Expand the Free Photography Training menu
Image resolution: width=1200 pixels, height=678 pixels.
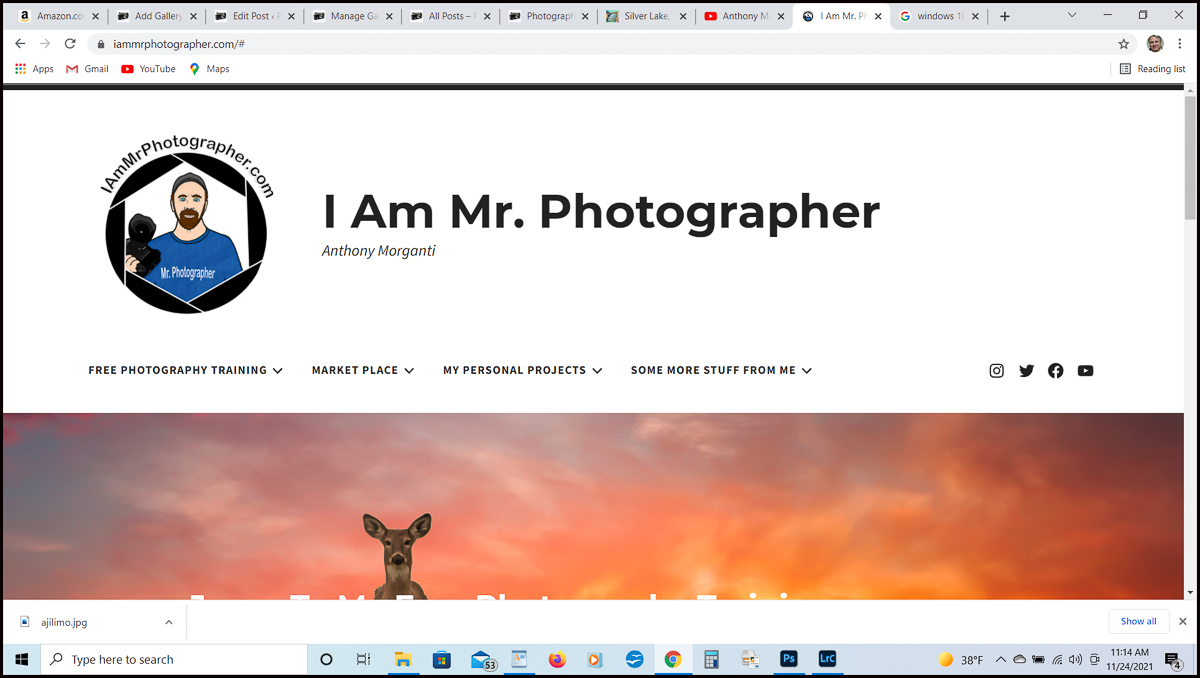pos(185,370)
